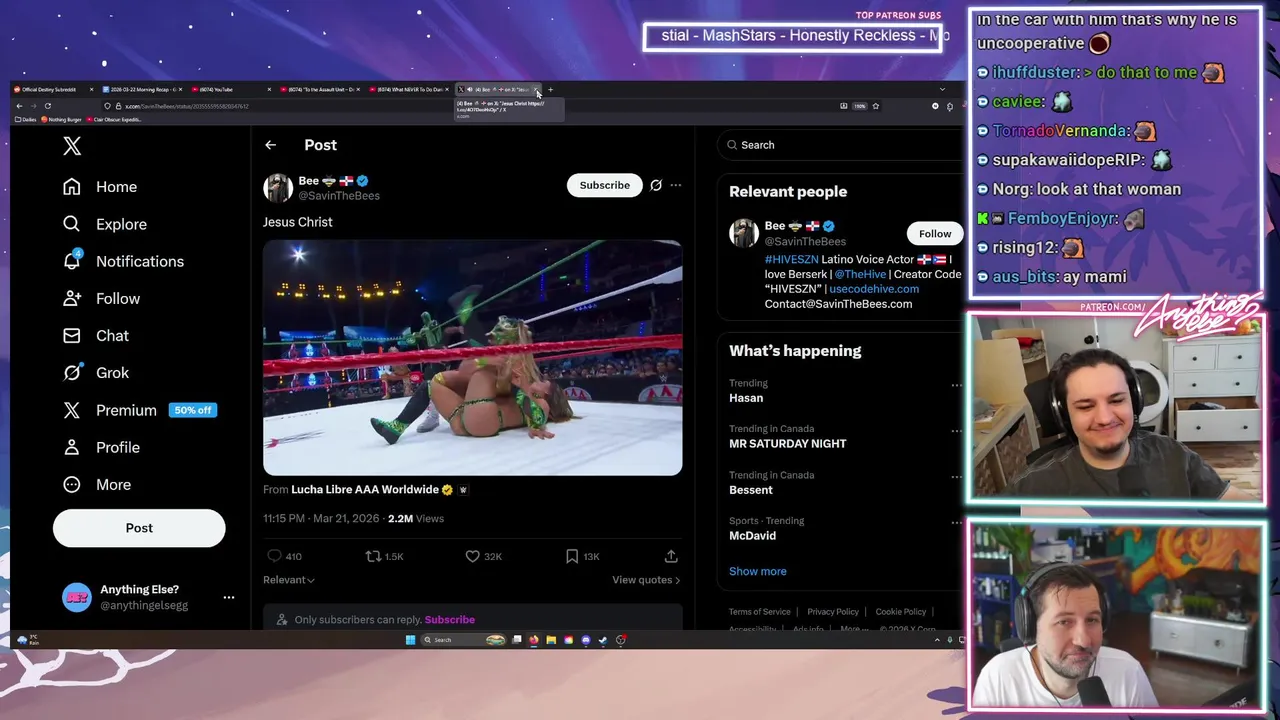Follow Bee in Relevant people

coord(935,234)
